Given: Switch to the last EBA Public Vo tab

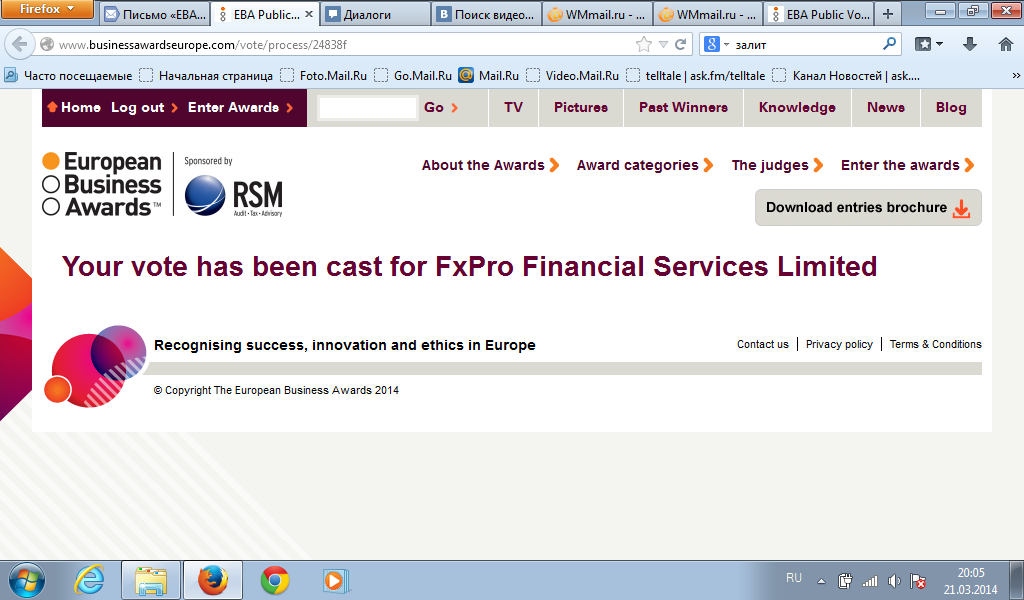Looking at the screenshot, I should 819,14.
